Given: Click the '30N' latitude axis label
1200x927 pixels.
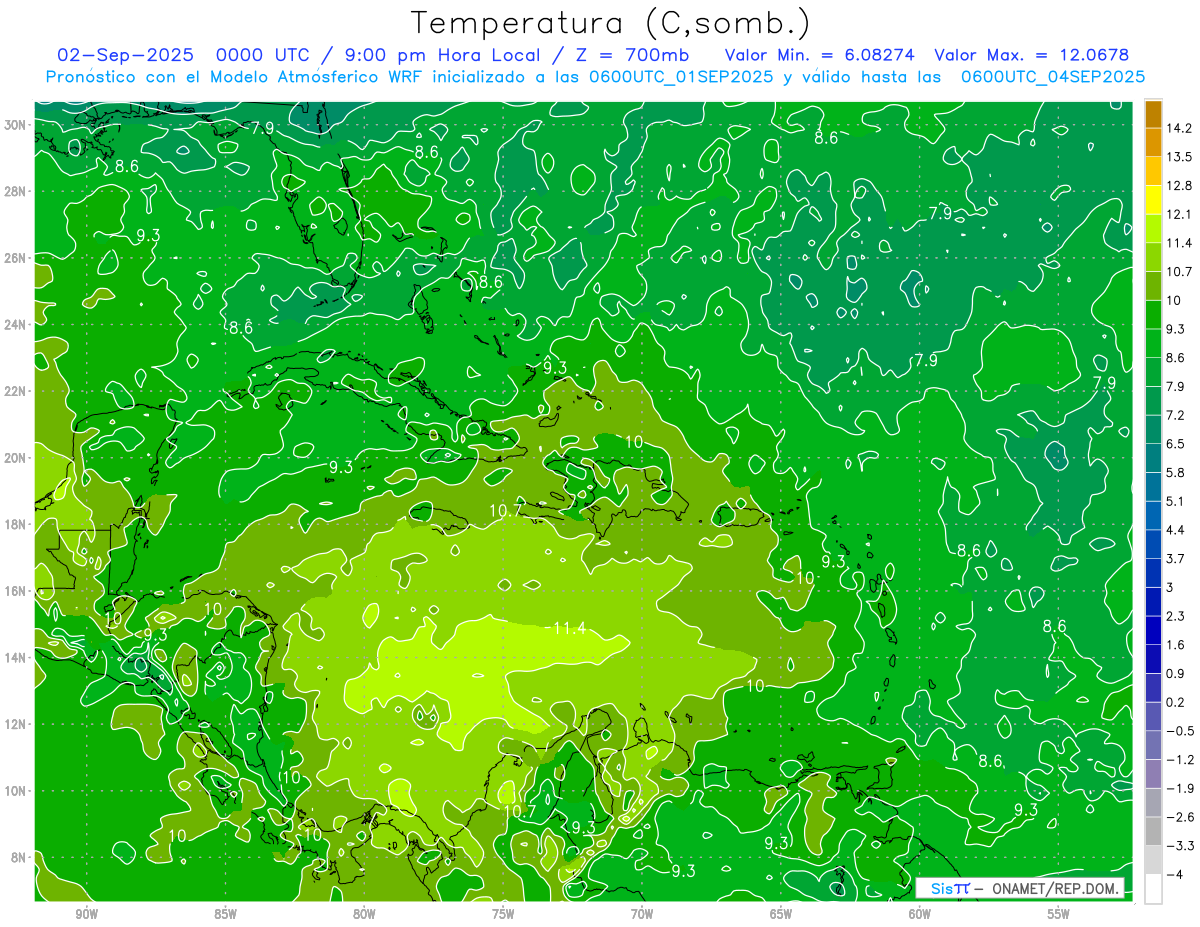Looking at the screenshot, I should (17, 125).
